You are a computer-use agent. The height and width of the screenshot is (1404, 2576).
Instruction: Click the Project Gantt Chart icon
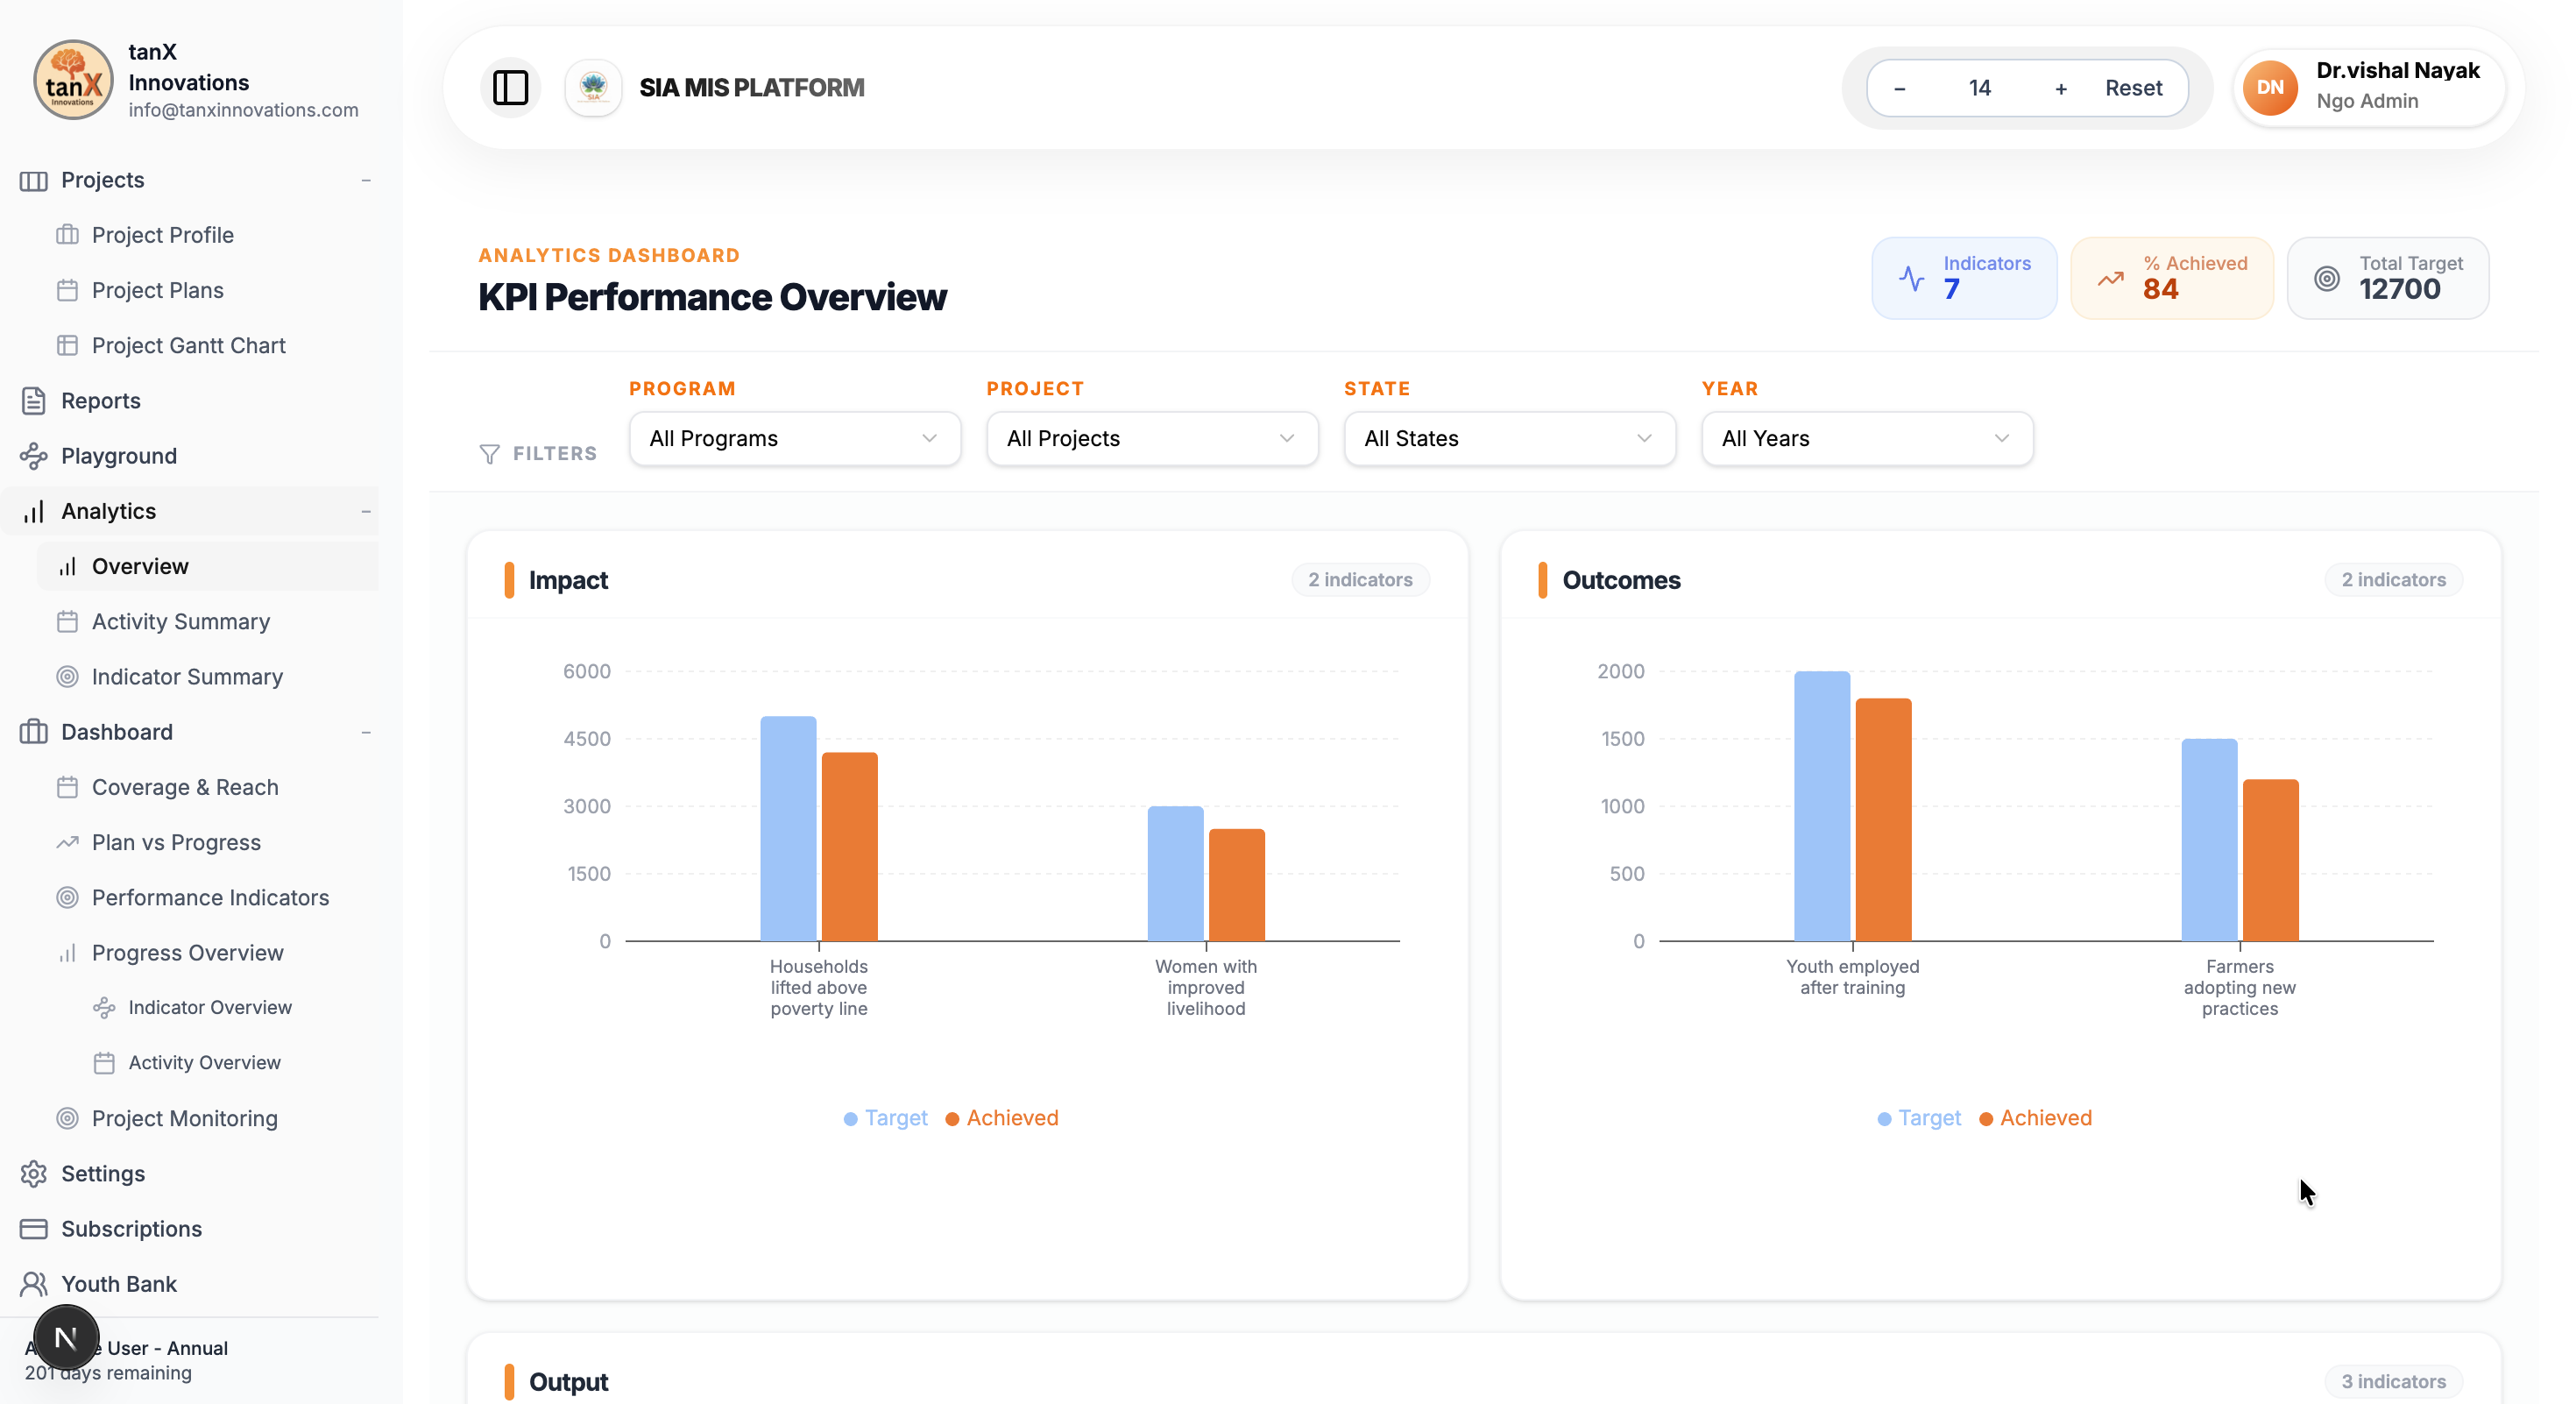point(67,346)
